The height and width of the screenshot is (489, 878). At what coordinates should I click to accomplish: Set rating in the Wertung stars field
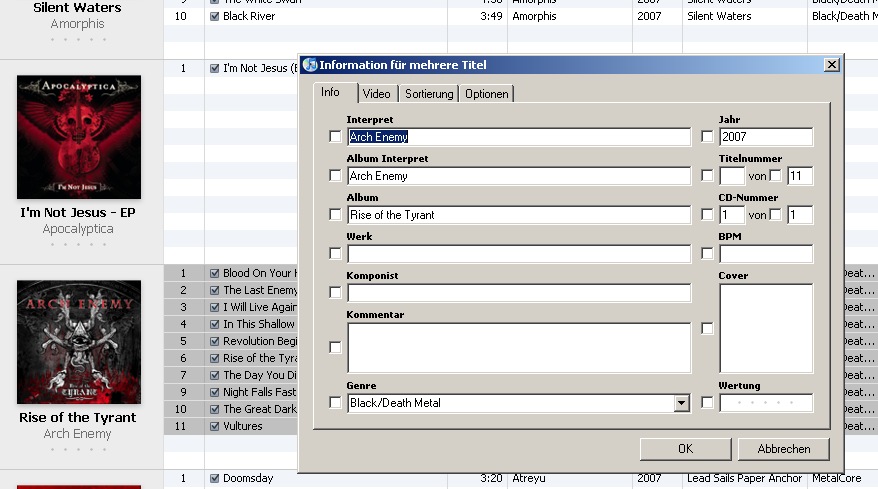coord(765,403)
